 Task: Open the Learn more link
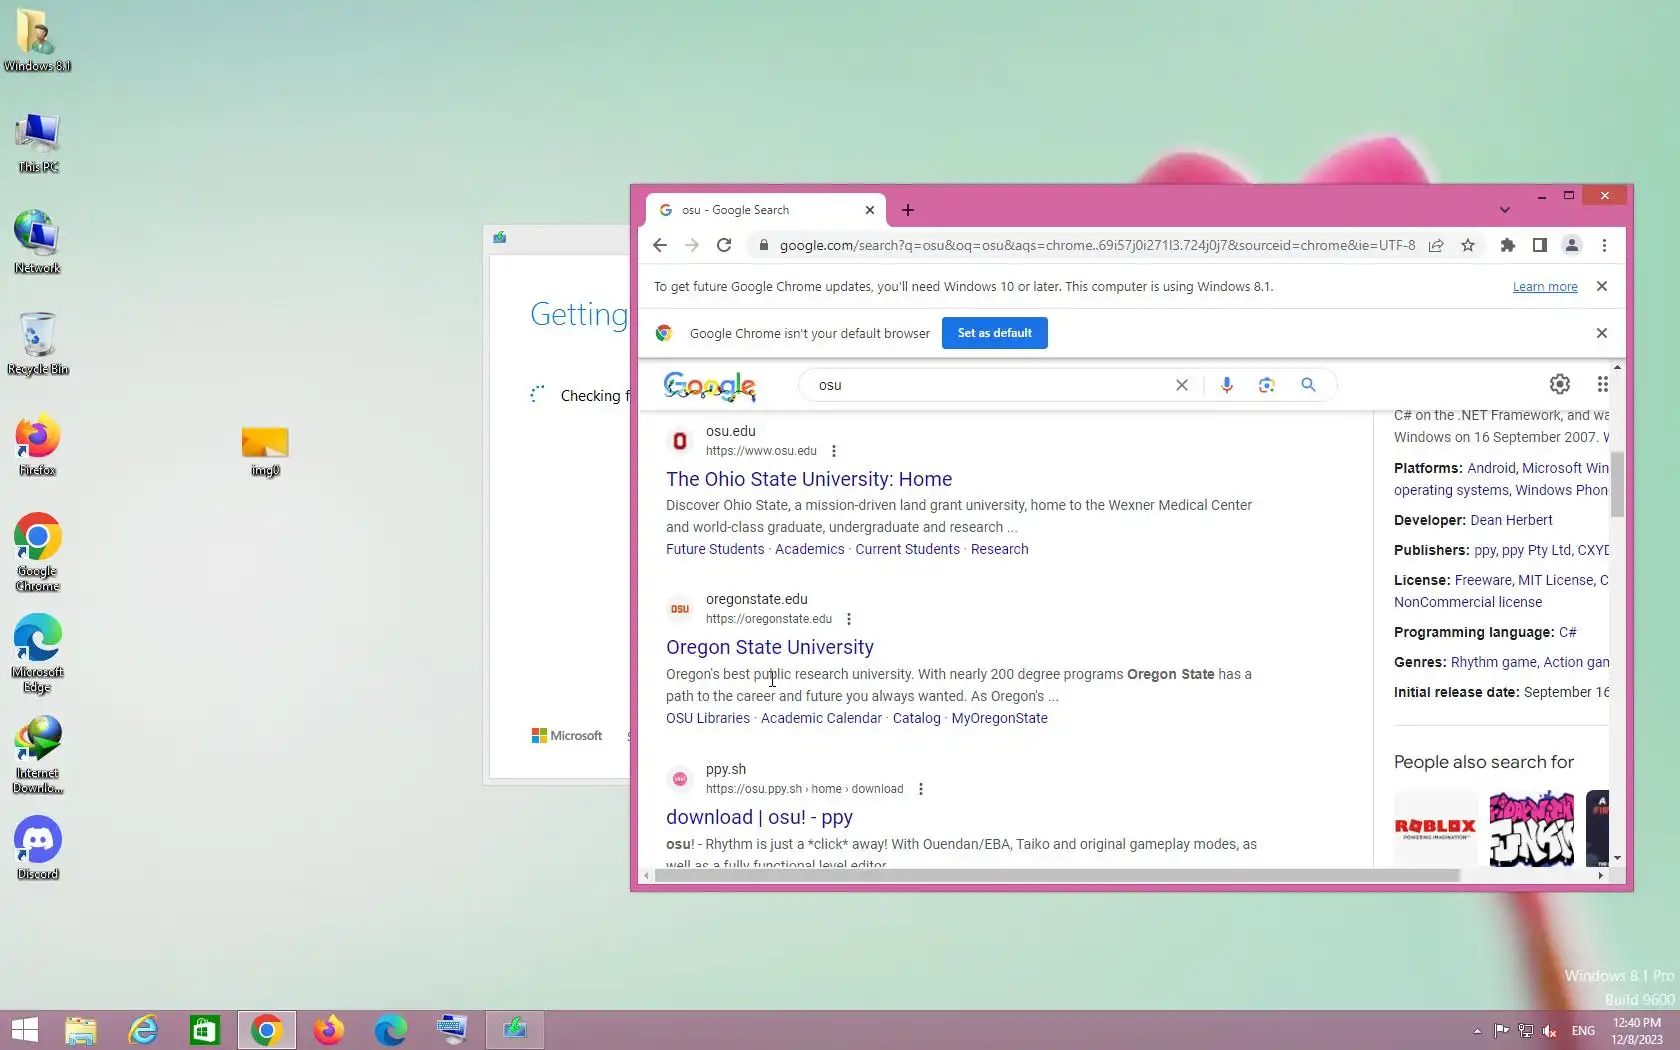1545,287
